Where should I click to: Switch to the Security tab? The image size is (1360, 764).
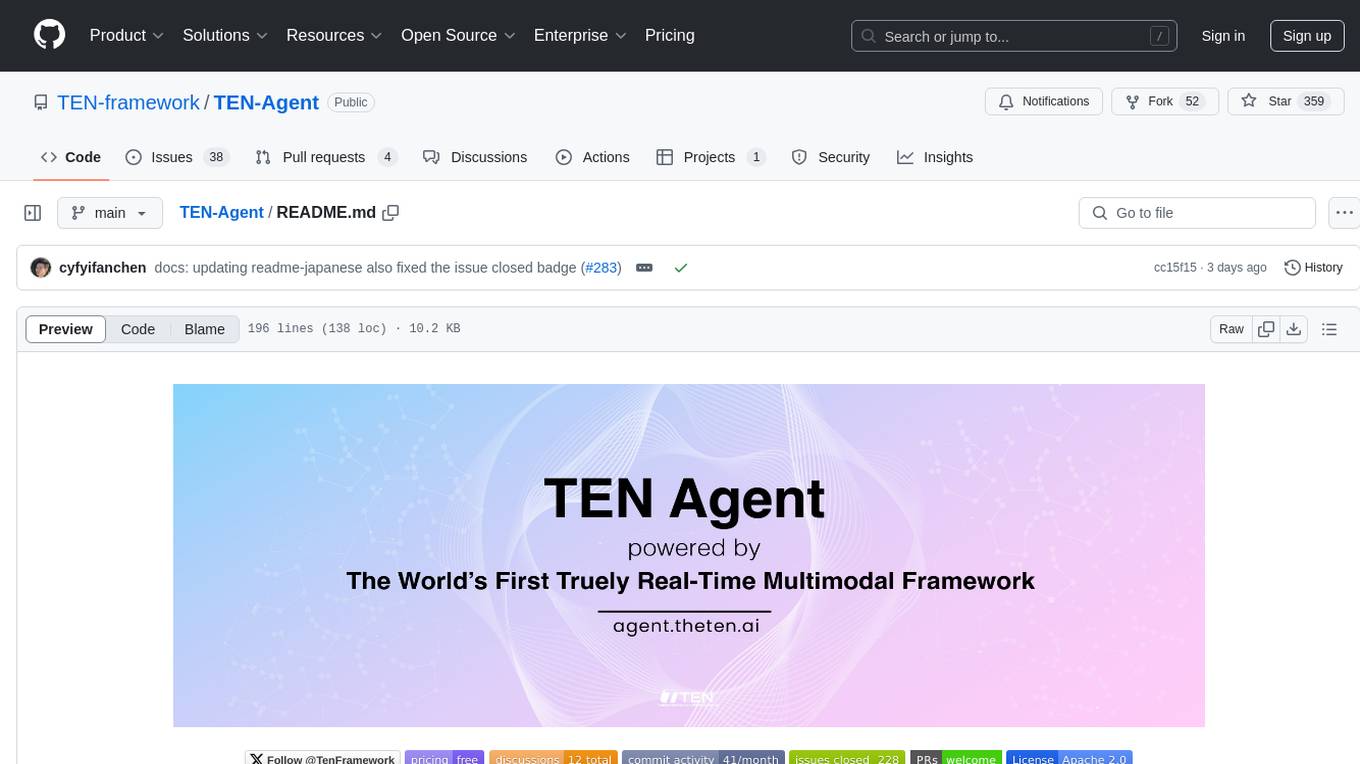pyautogui.click(x=830, y=157)
